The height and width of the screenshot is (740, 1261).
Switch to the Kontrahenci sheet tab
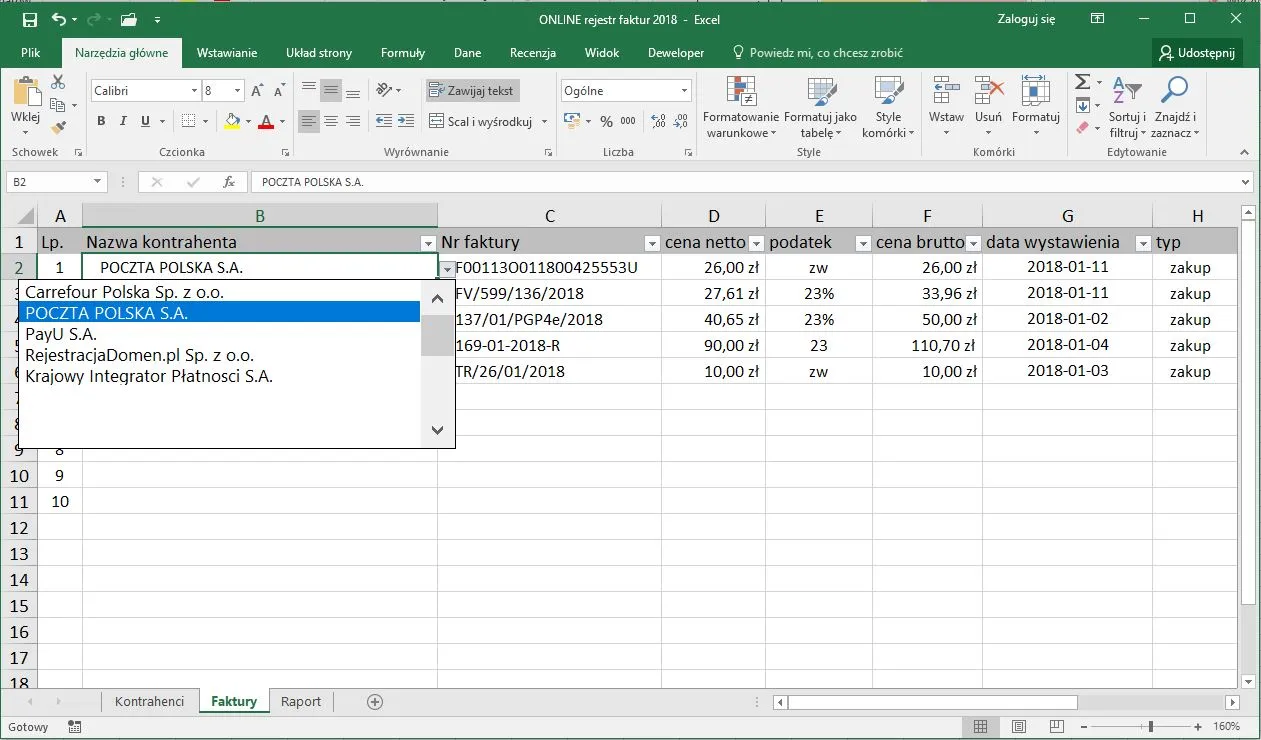click(x=149, y=702)
